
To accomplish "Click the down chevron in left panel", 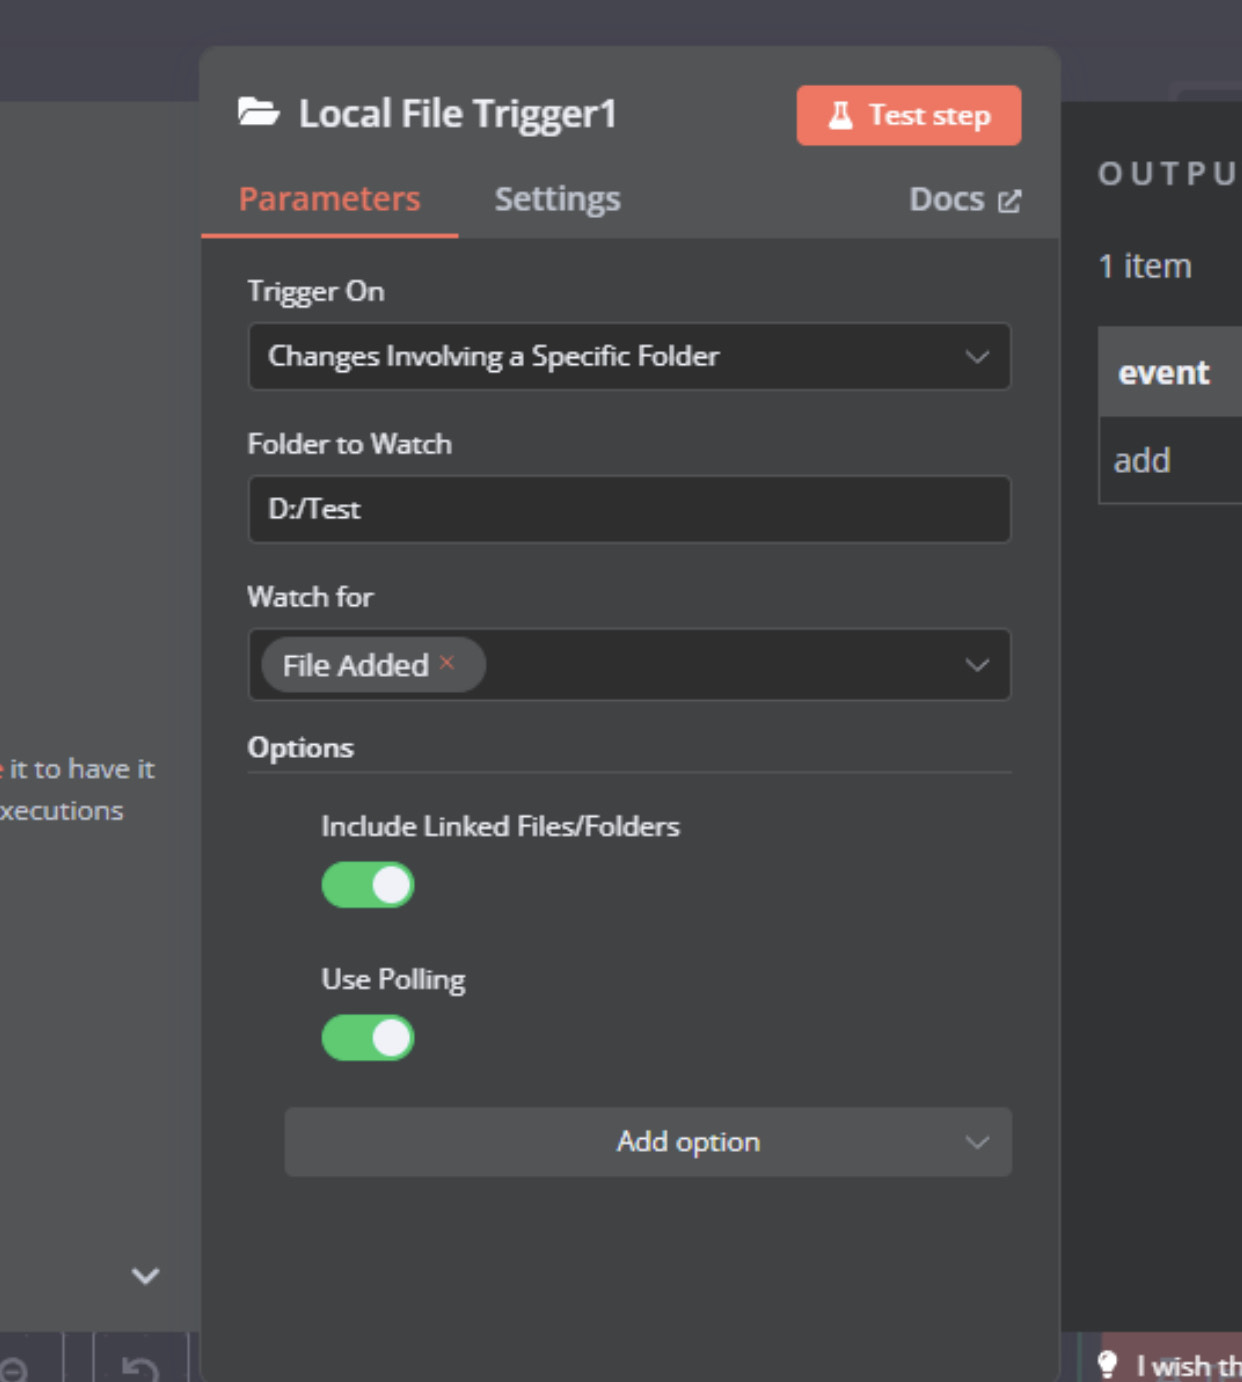I will pyautogui.click(x=146, y=1276).
